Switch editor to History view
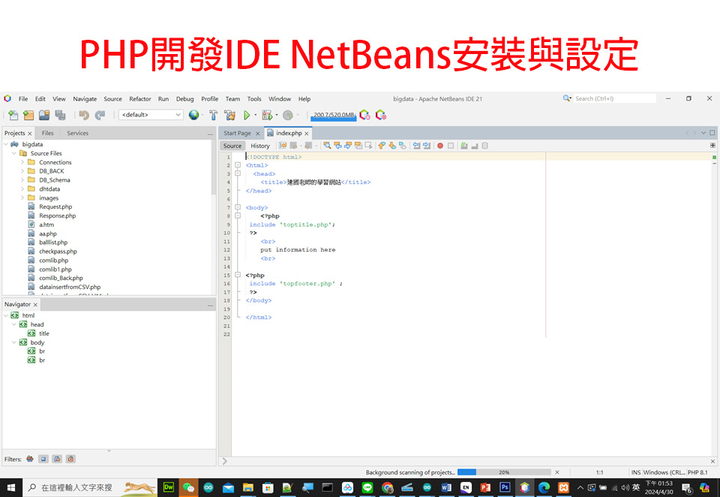Image resolution: width=720 pixels, height=497 pixels. (x=260, y=146)
